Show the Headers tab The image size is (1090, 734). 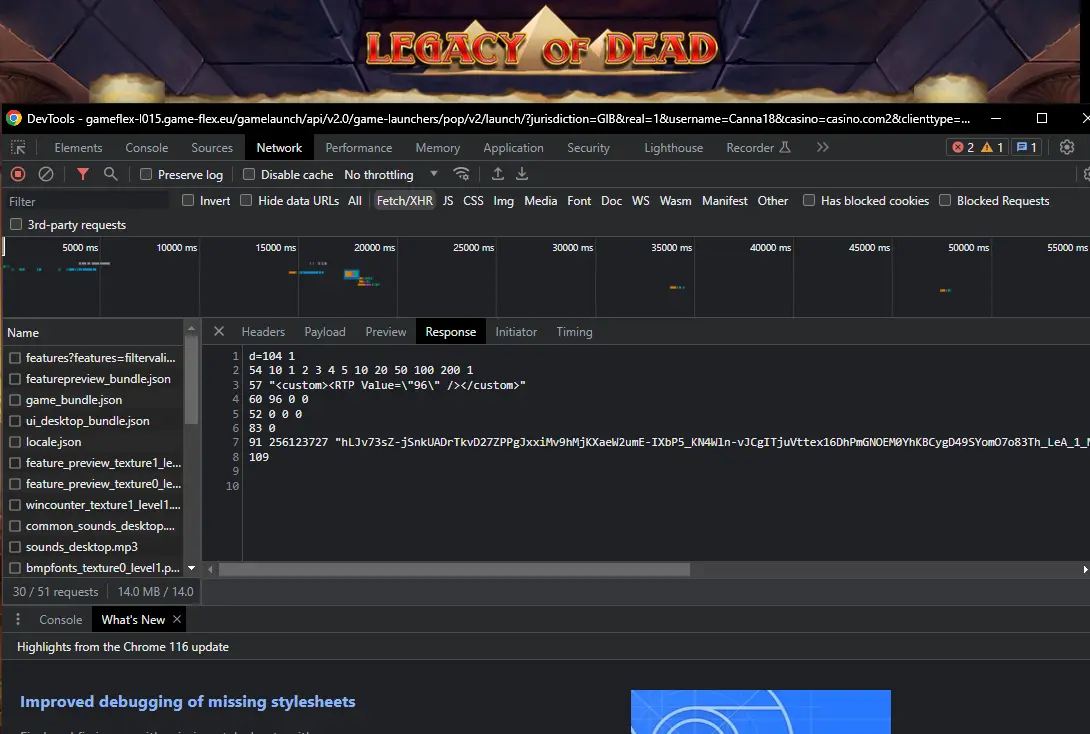pyautogui.click(x=263, y=332)
